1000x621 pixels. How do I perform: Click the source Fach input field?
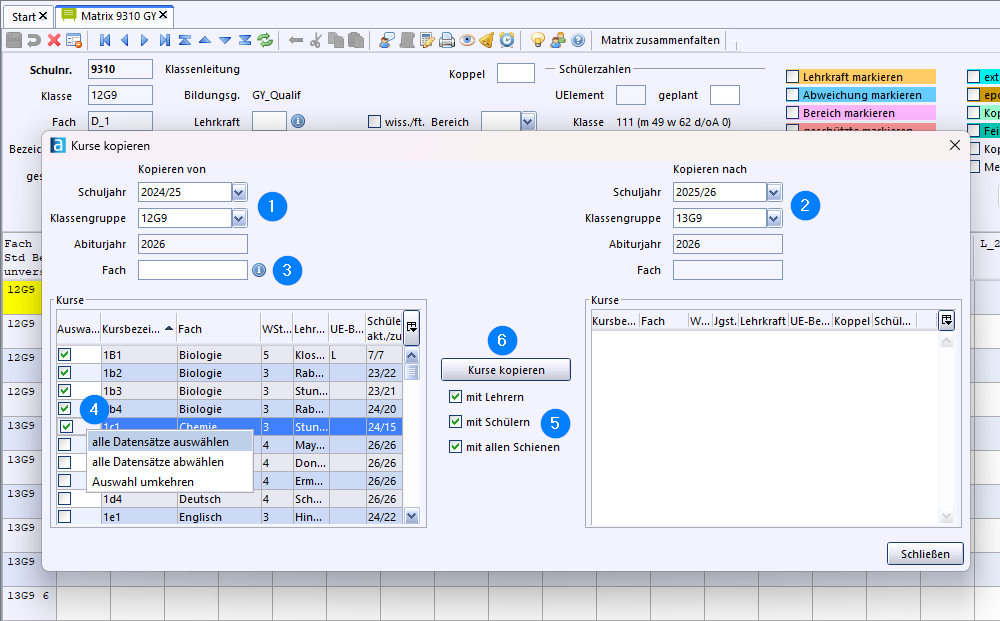(192, 270)
